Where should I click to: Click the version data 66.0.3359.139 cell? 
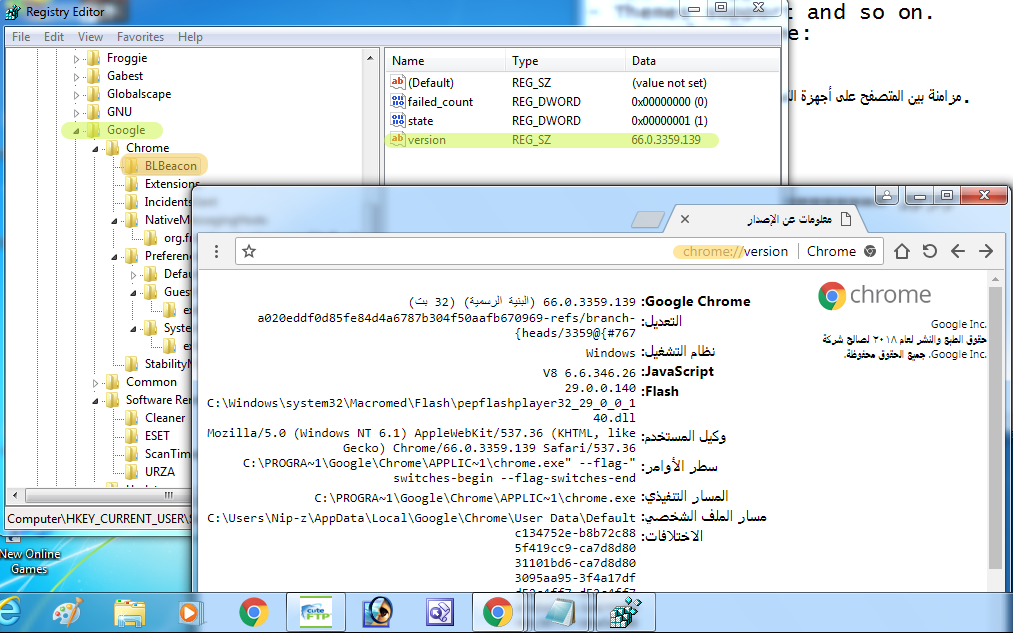[666, 140]
